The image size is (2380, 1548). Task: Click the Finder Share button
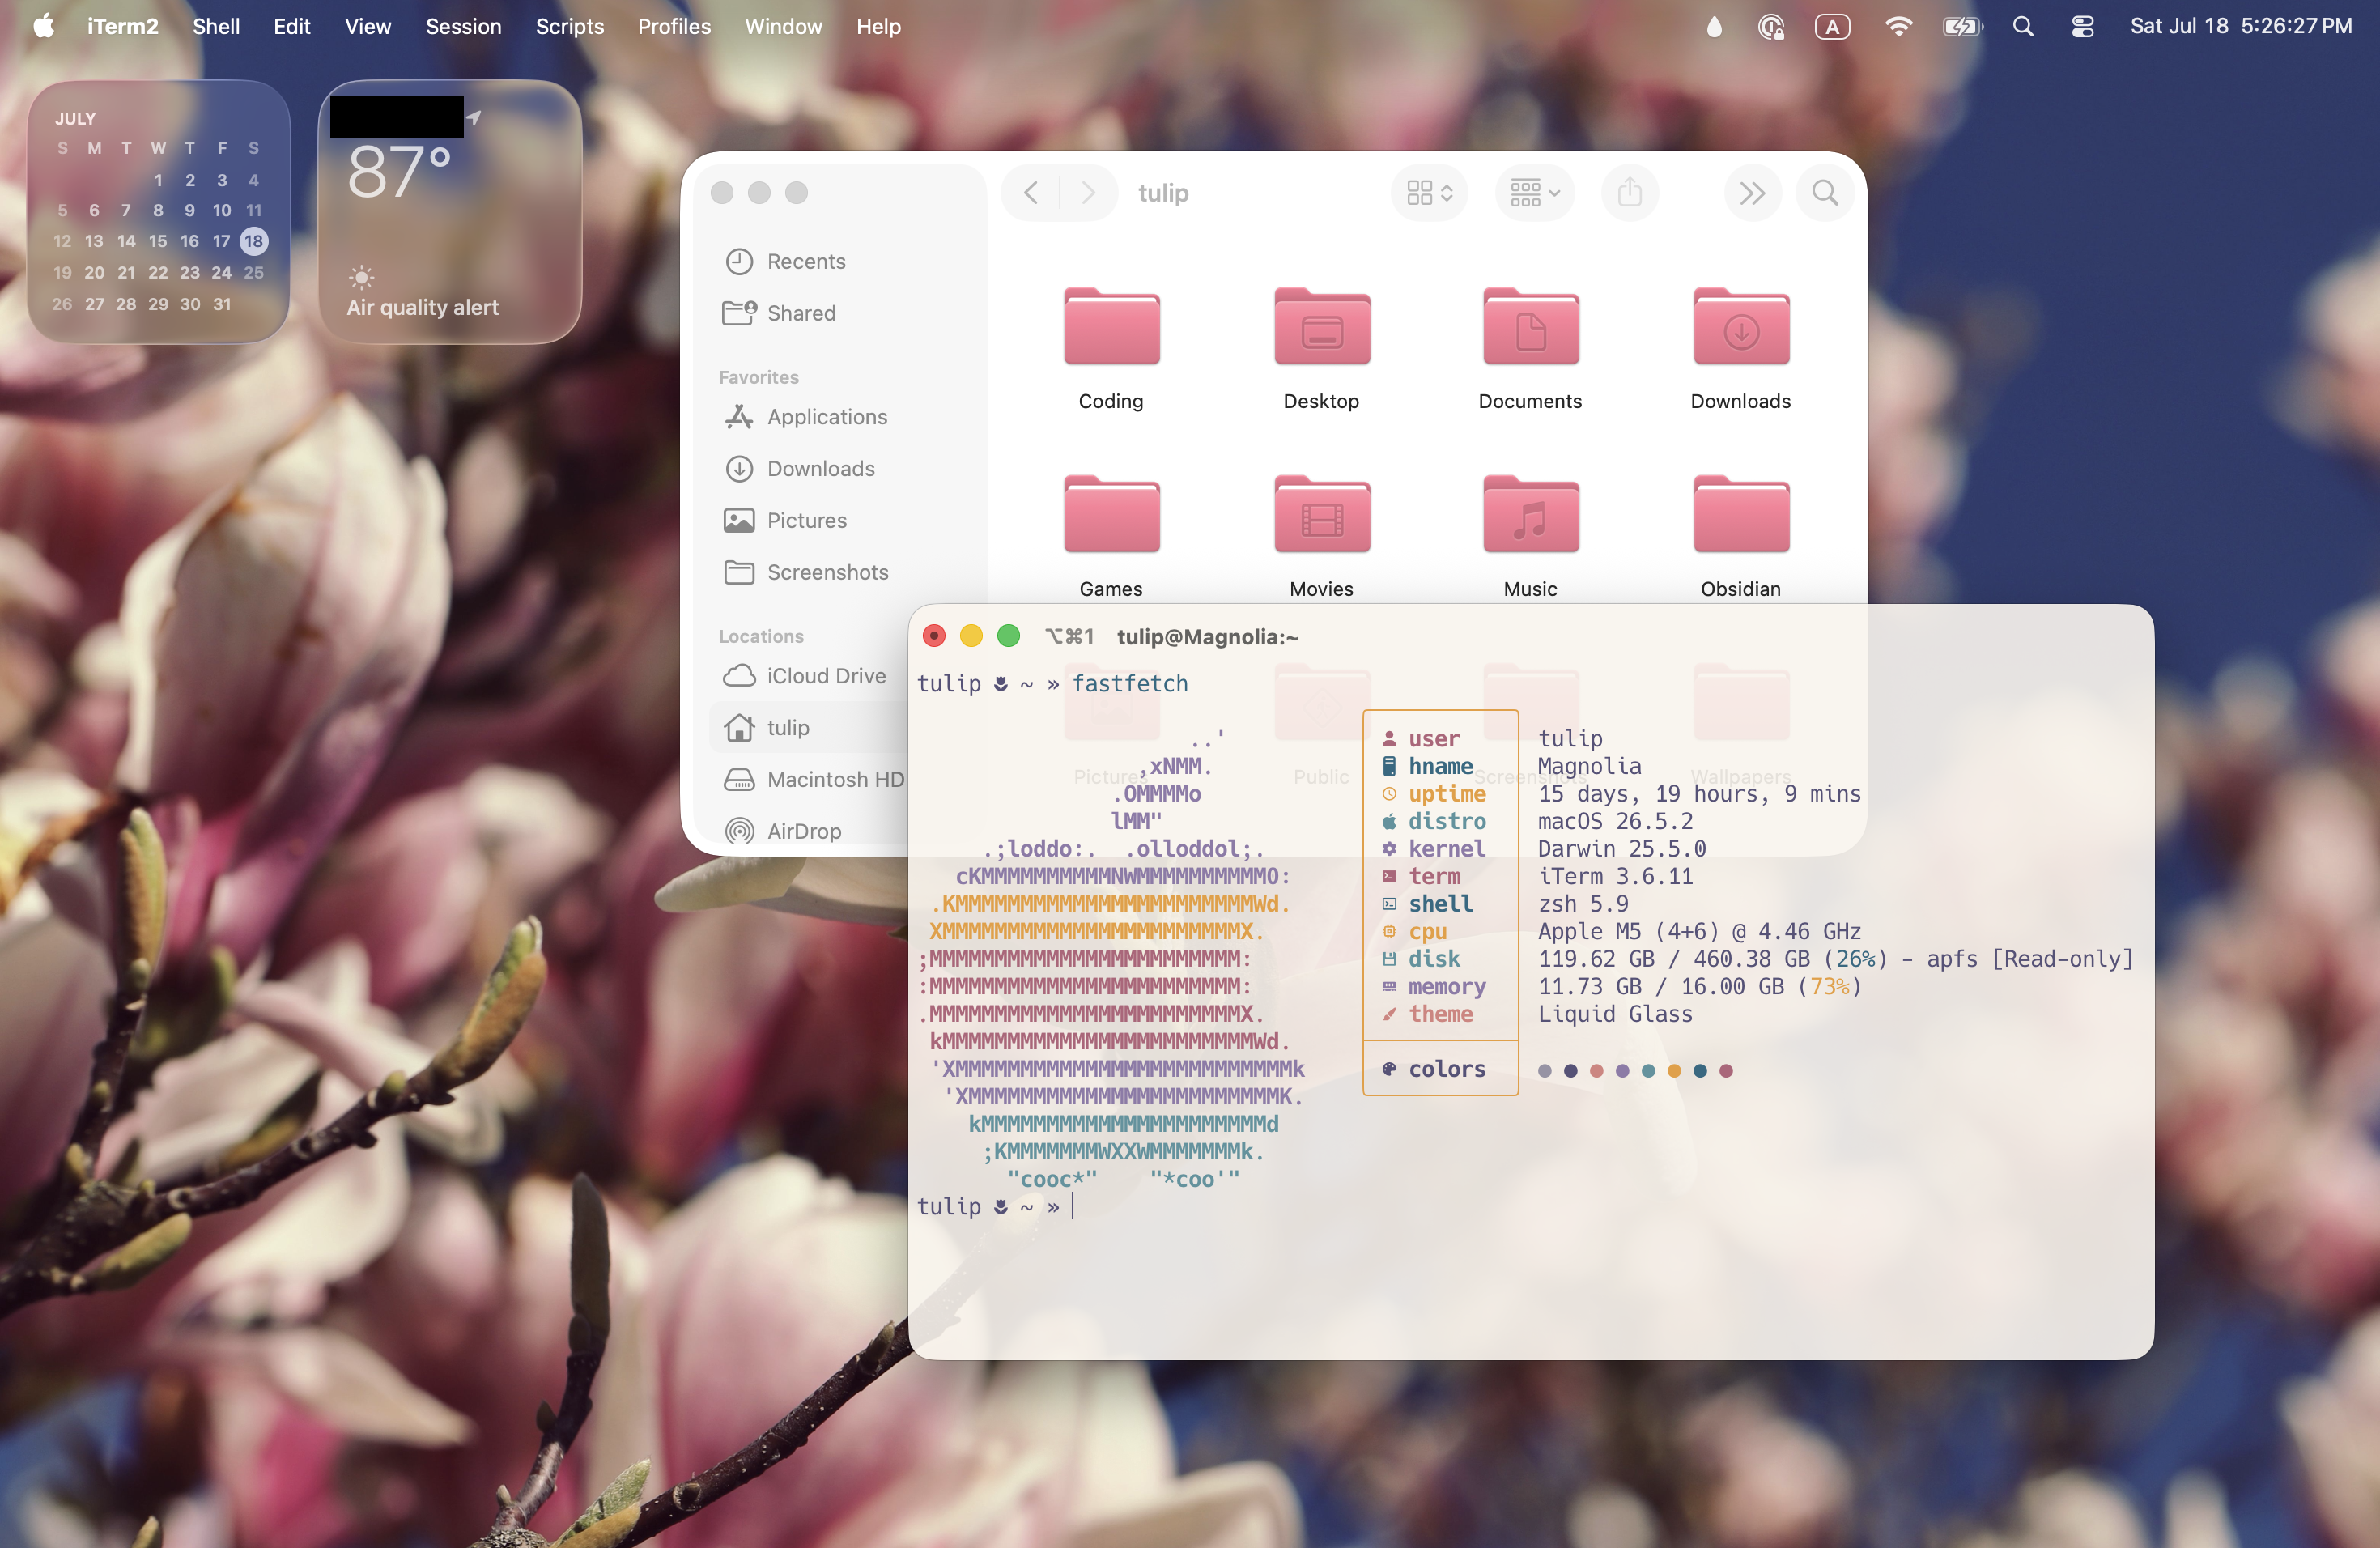[x=1629, y=192]
